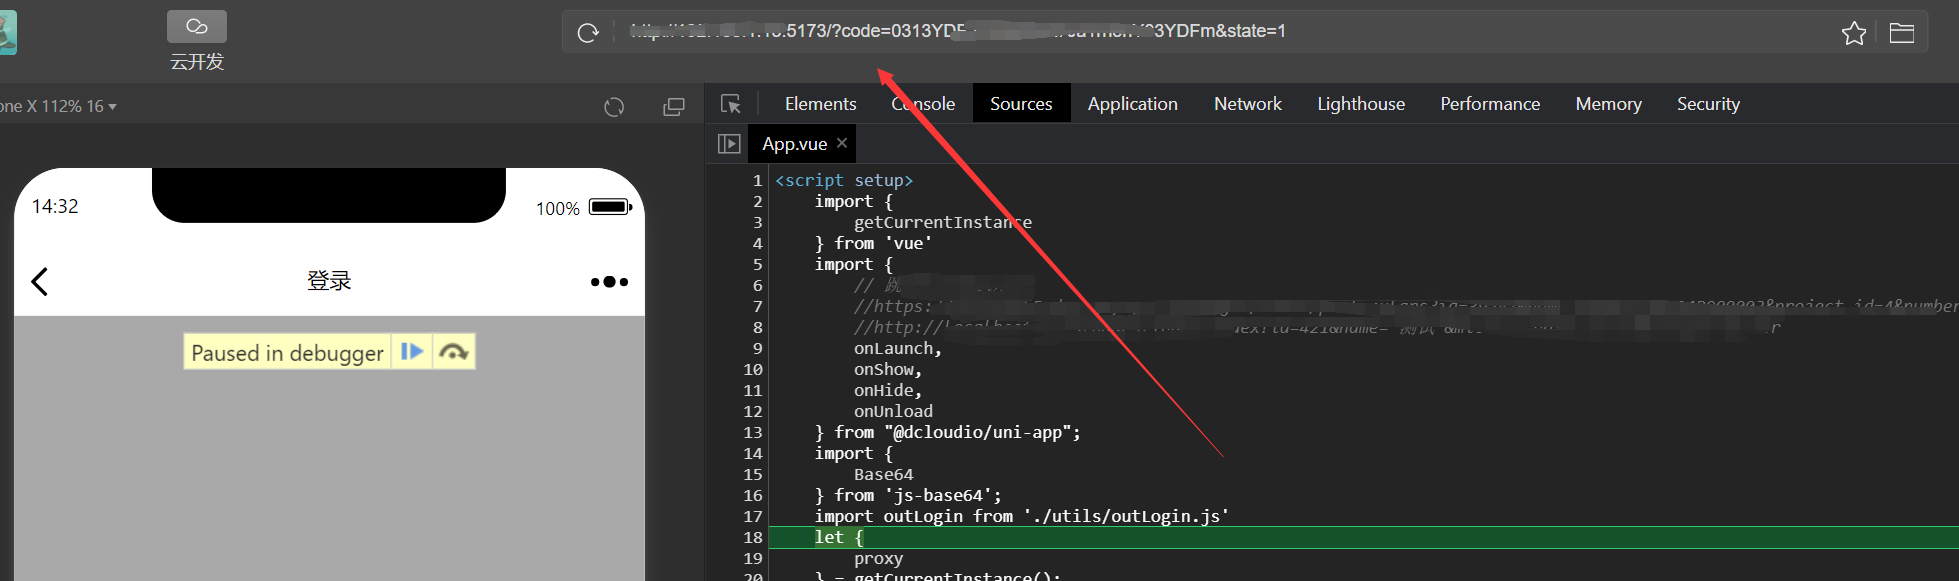Click 'onShow,' in the code

(888, 369)
